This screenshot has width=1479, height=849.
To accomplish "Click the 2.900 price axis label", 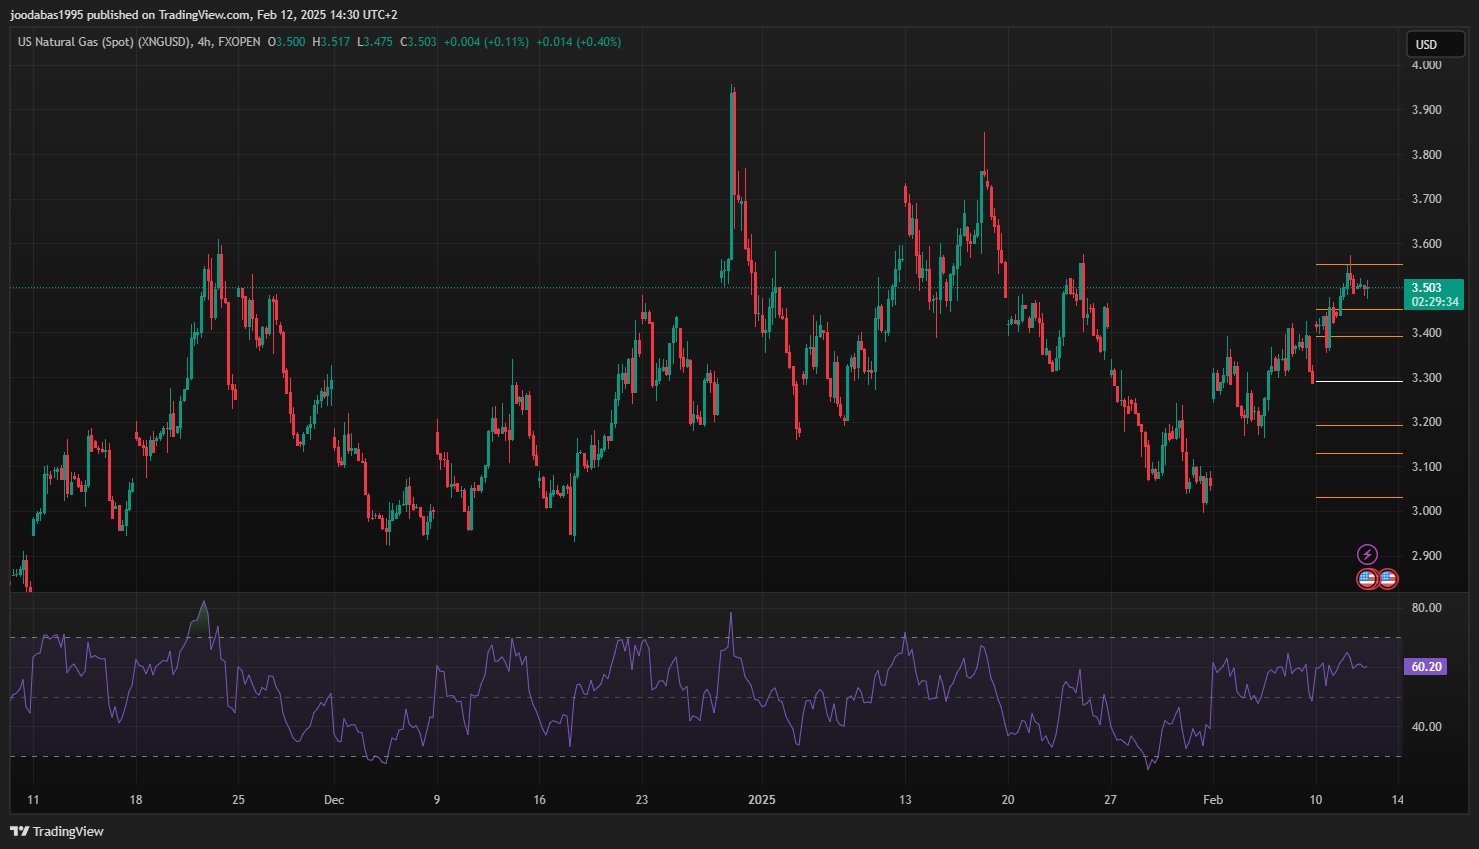I will coord(1426,556).
